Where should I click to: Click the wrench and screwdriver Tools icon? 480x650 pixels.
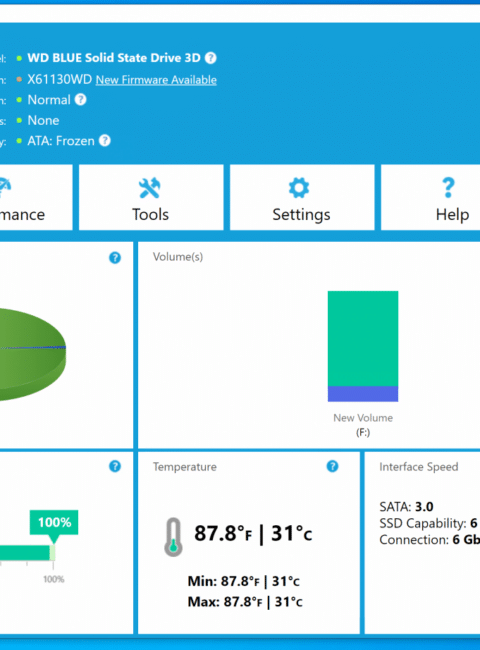tap(150, 188)
